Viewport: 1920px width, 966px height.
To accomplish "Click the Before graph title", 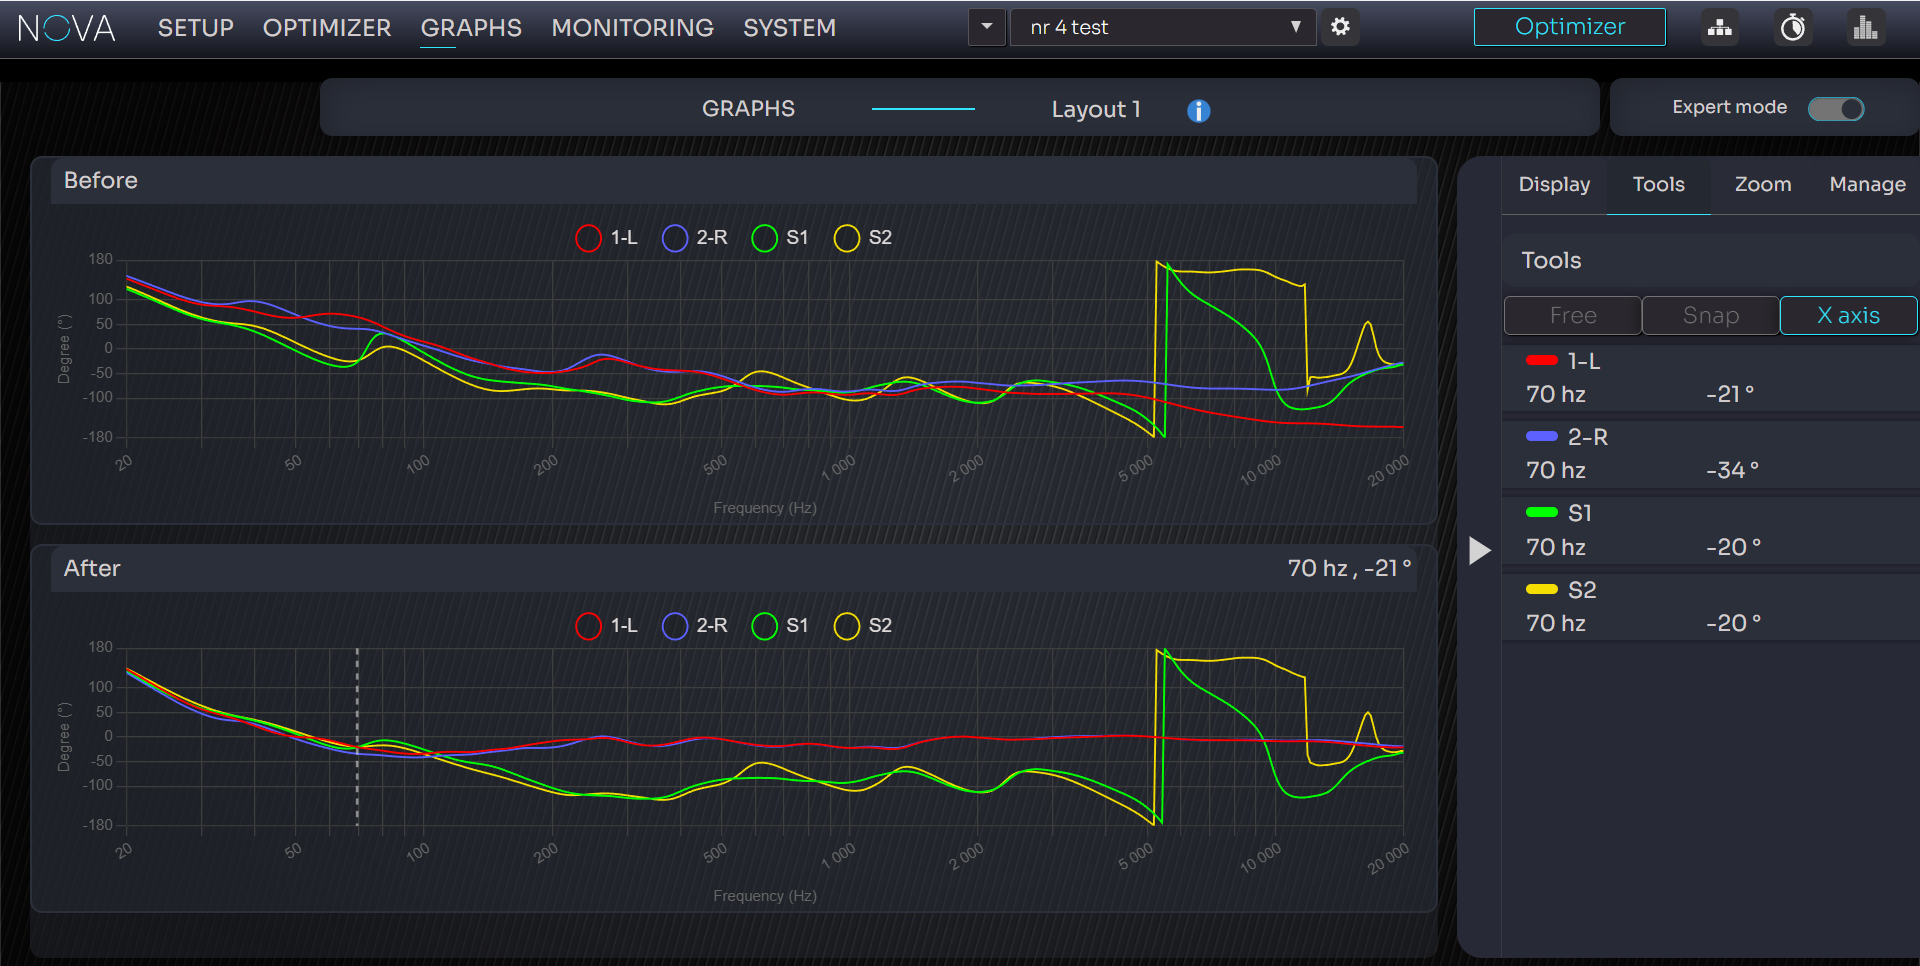I will point(101,180).
